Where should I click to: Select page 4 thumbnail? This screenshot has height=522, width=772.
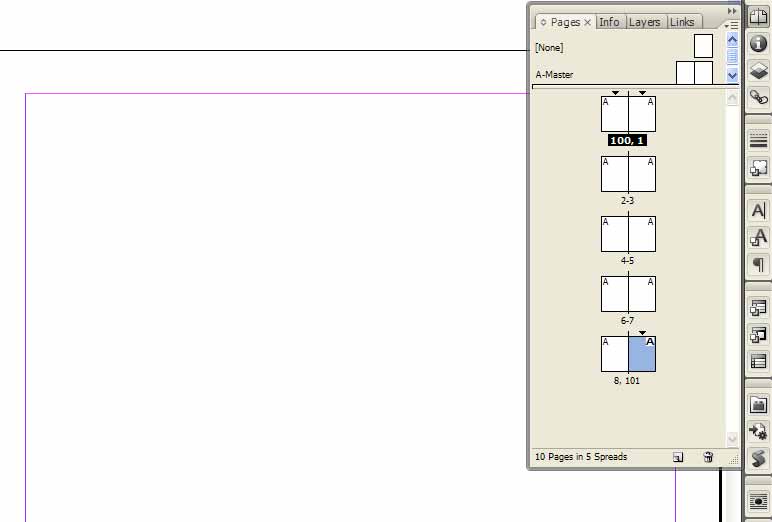(614, 234)
